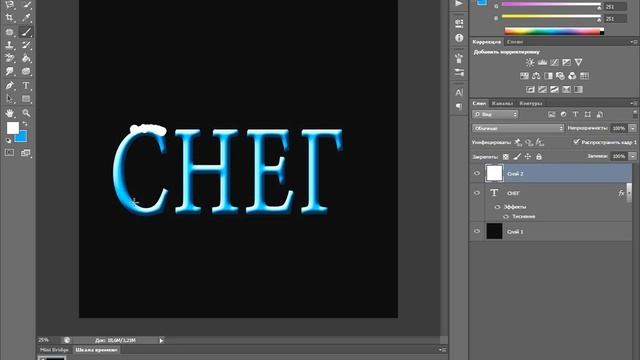This screenshot has width=640, height=360.
Task: Click the opacity 100% input field
Action: 619,128
